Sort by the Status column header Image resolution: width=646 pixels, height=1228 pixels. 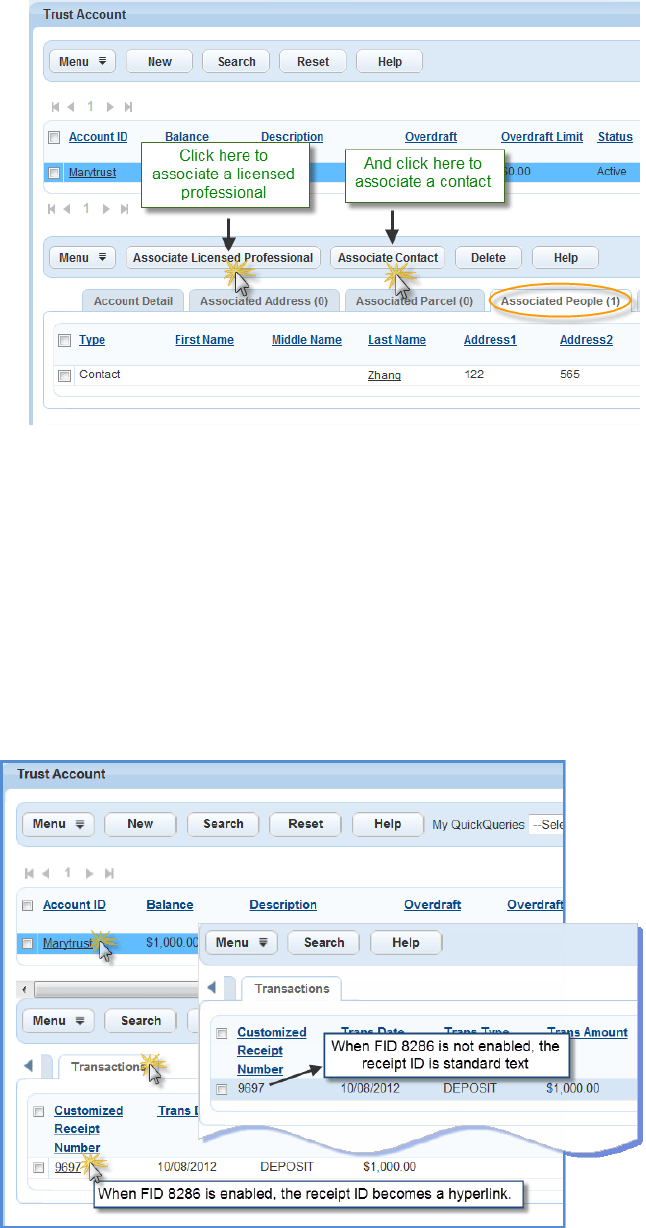pos(615,137)
